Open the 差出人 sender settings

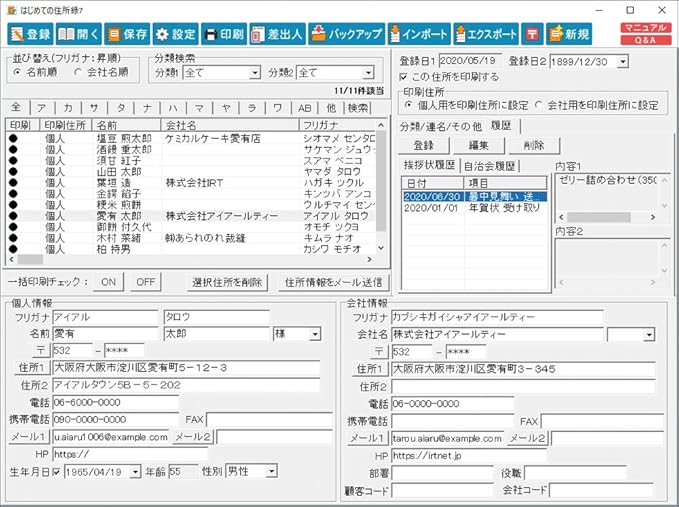pos(277,34)
